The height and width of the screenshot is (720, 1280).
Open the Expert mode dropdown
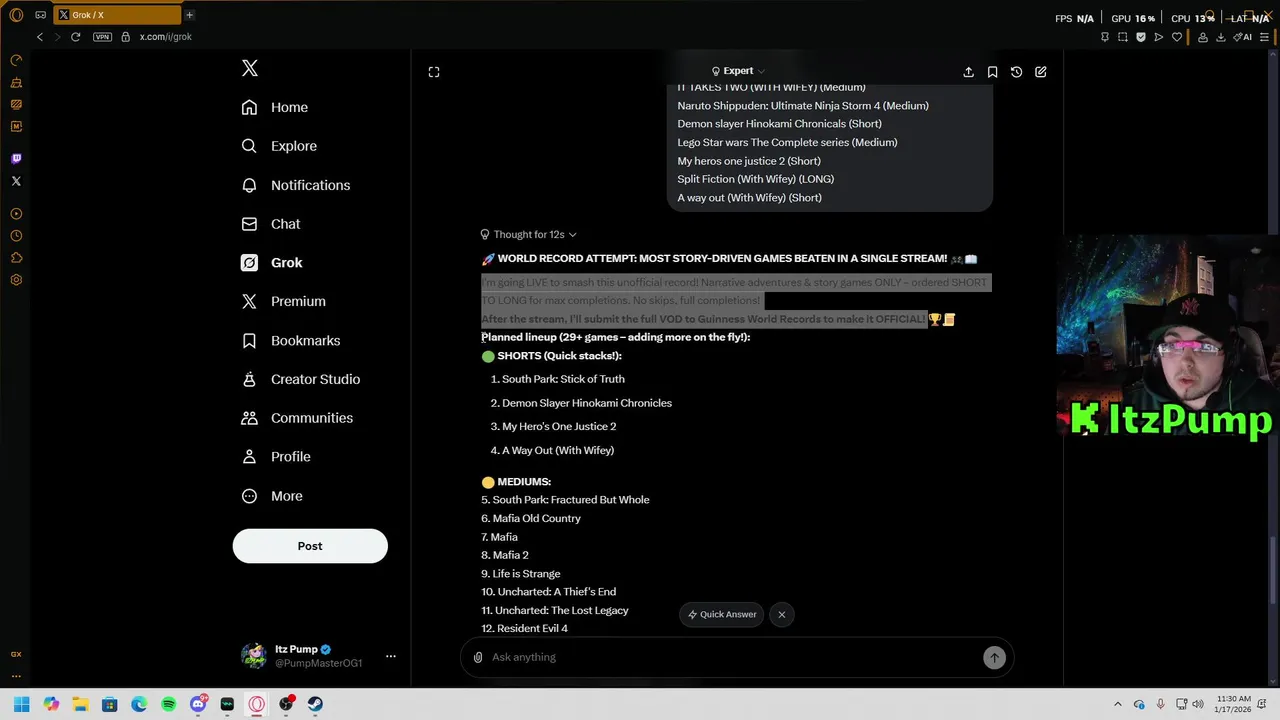pos(738,71)
